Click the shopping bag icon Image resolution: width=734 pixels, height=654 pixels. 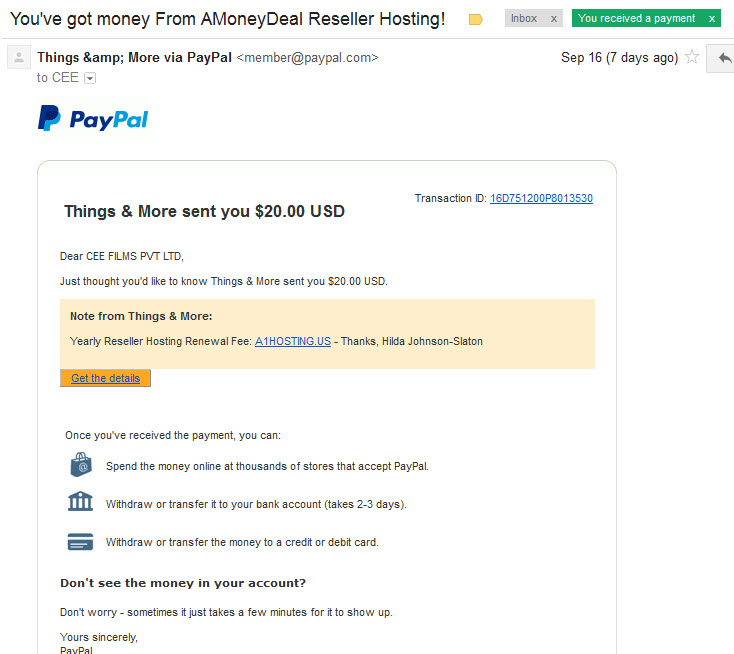click(81, 464)
